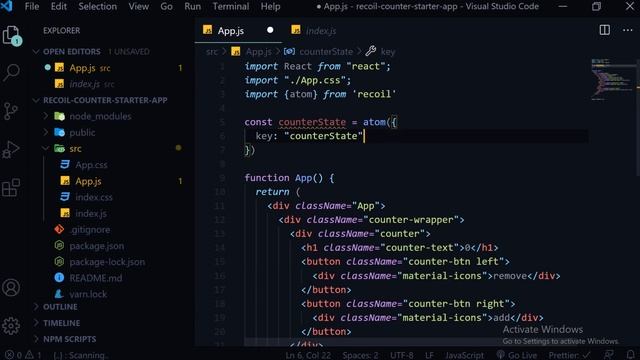The image size is (640, 360).
Task: Change the JavaScript language mode
Action: pyautogui.click(x=464, y=355)
